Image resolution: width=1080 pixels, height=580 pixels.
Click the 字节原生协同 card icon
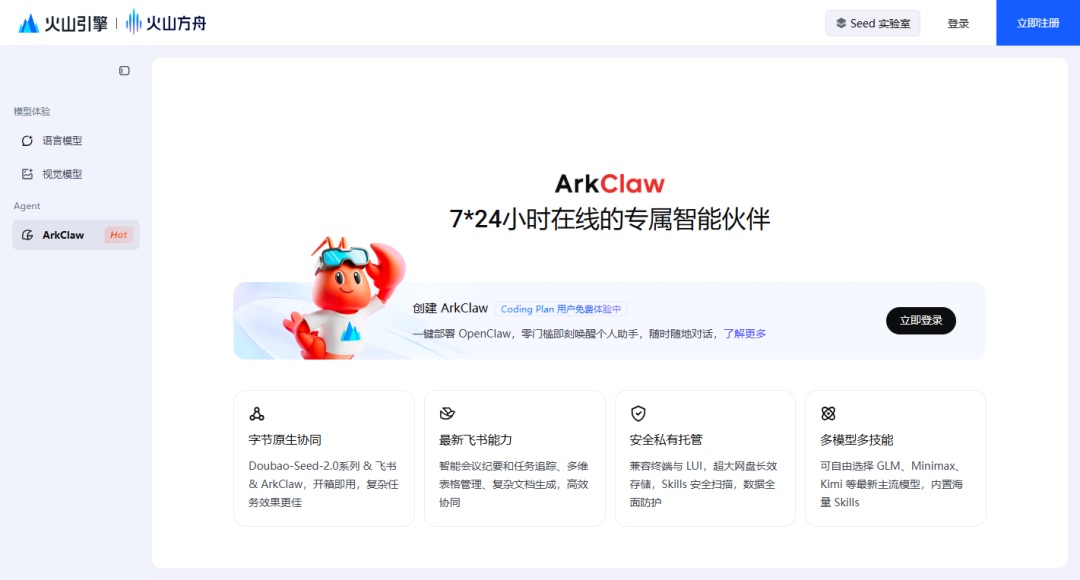click(x=257, y=413)
